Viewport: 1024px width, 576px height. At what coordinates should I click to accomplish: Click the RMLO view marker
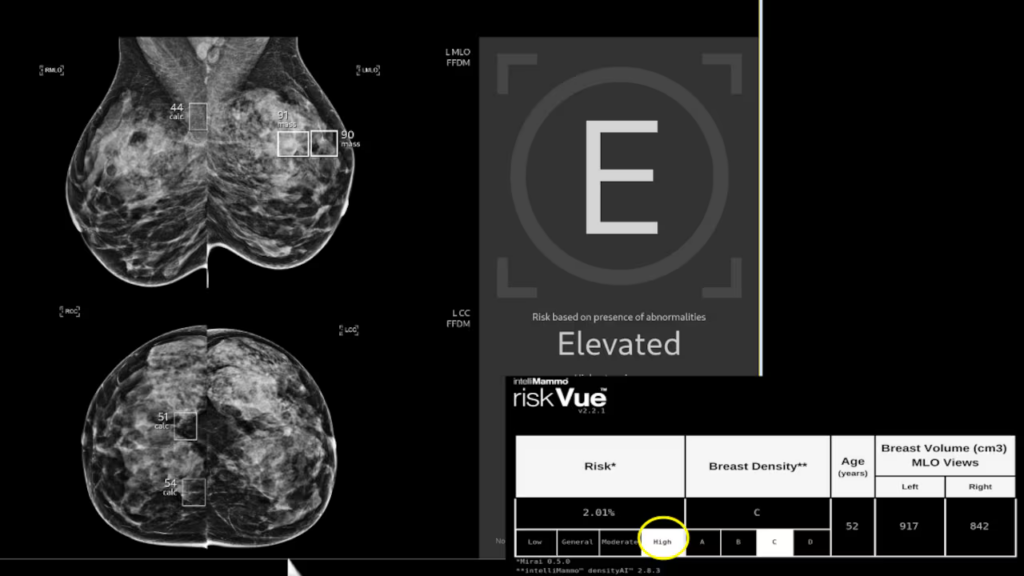[52, 70]
